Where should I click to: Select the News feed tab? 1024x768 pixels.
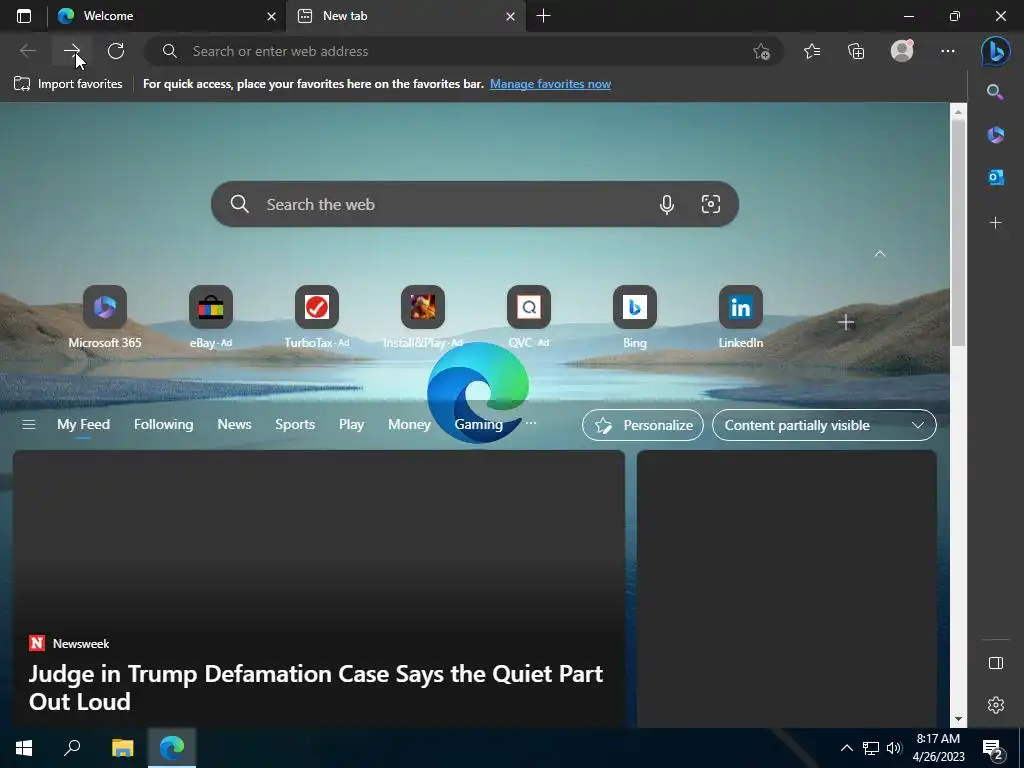point(234,424)
